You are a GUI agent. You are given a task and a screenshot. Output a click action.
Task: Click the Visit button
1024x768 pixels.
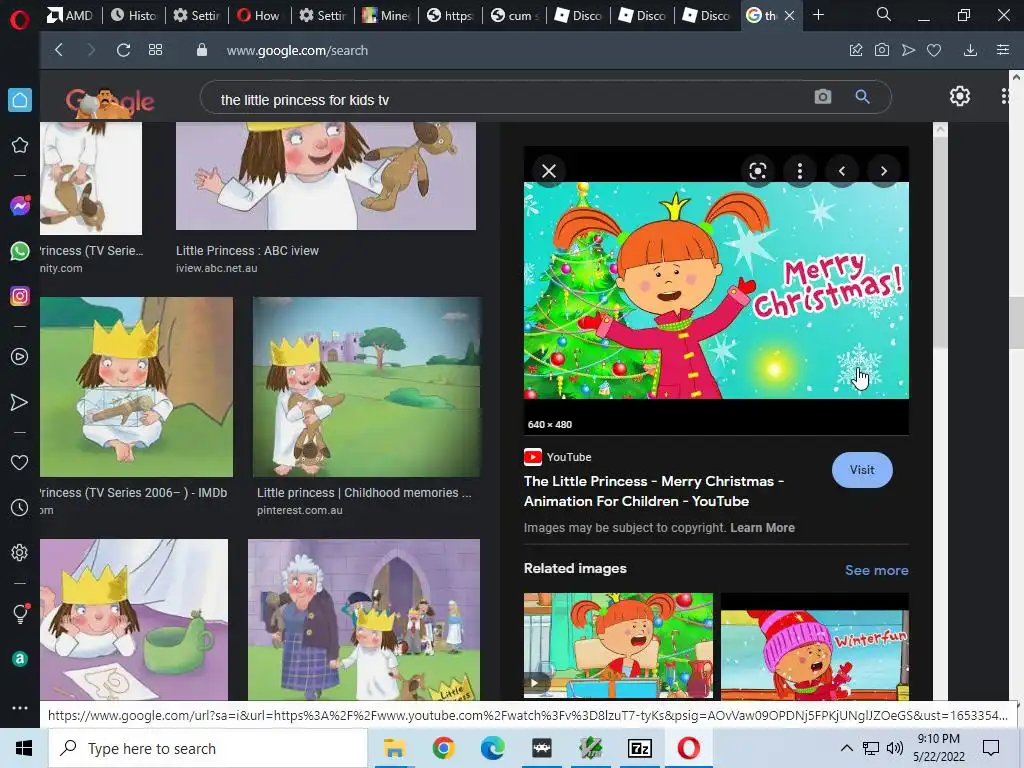(x=862, y=470)
